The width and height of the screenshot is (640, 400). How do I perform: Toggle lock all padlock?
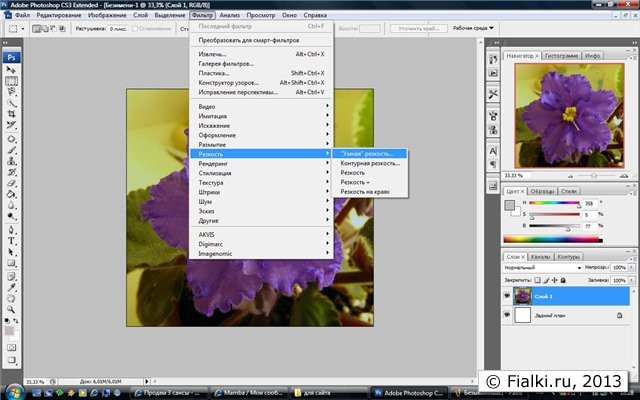(563, 280)
